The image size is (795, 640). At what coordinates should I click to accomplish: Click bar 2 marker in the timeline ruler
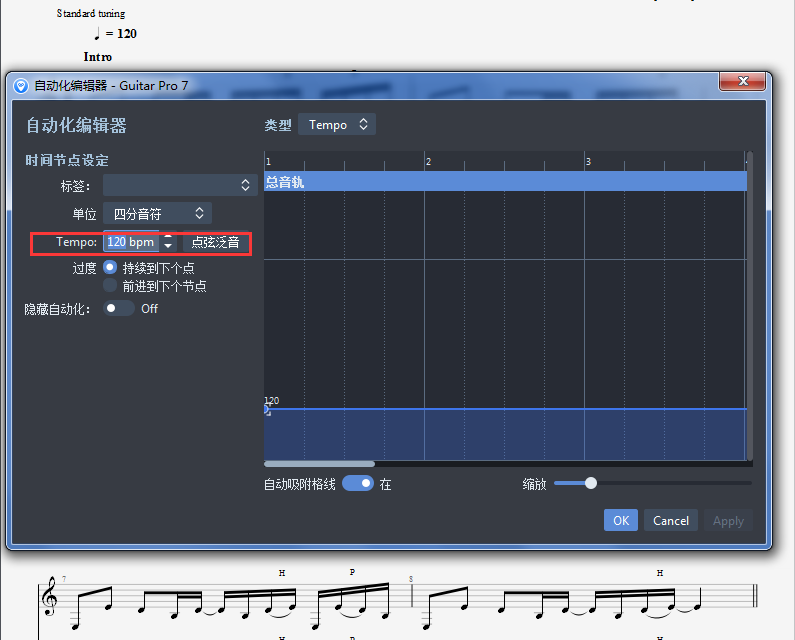[428, 162]
